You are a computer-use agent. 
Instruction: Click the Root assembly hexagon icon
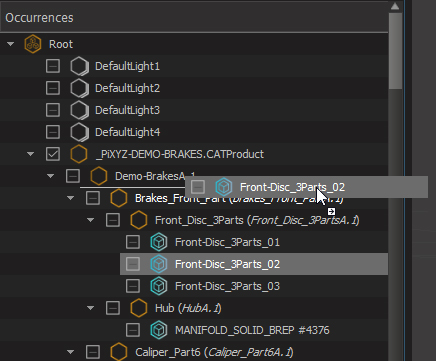point(33,44)
